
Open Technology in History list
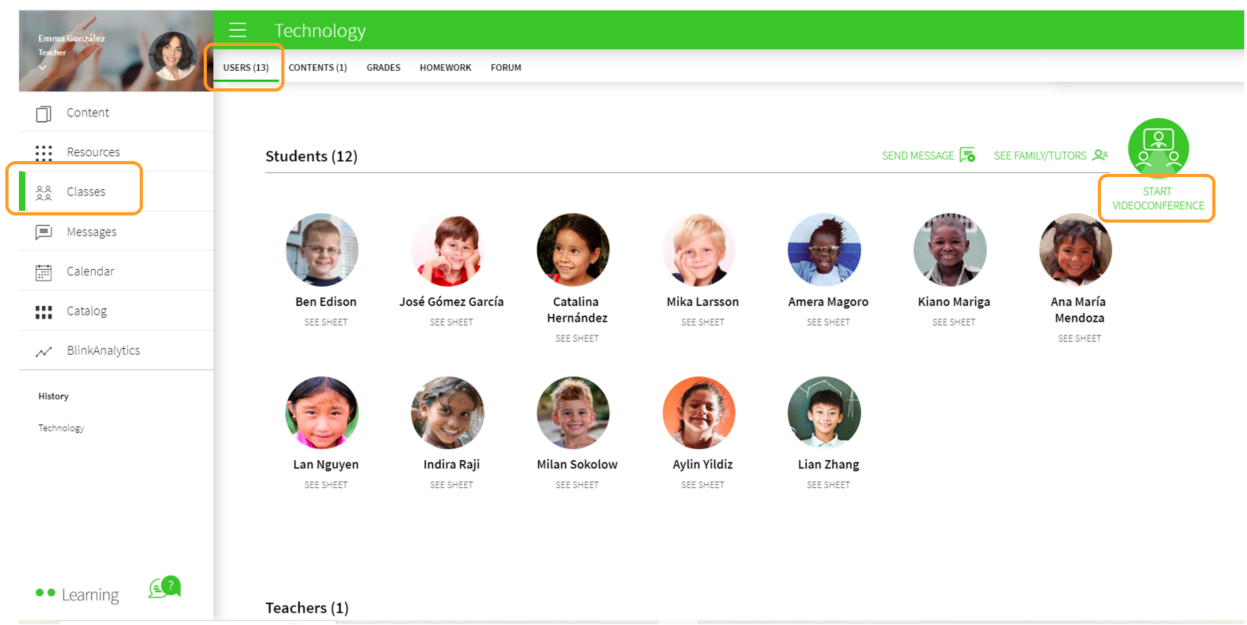61,428
